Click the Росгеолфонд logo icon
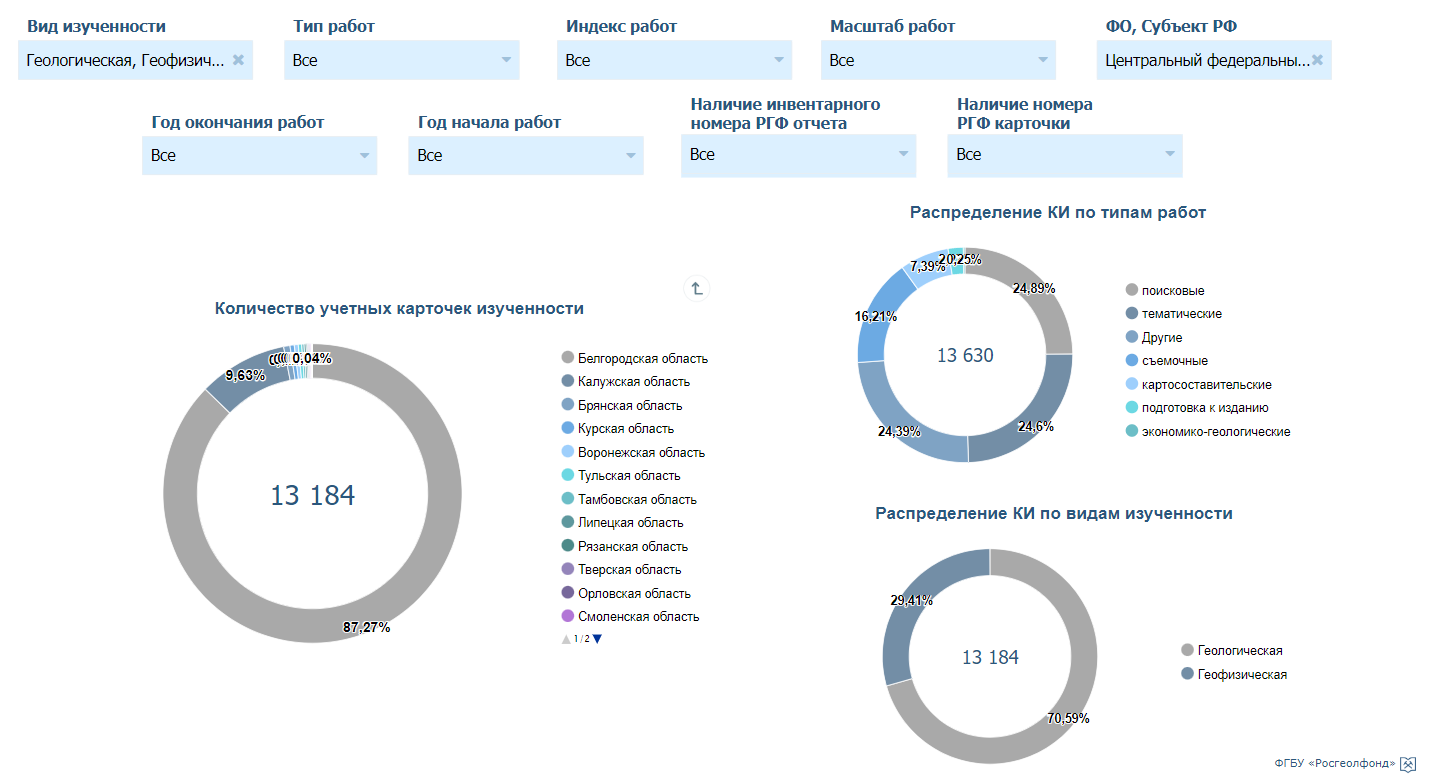 pyautogui.click(x=1408, y=763)
